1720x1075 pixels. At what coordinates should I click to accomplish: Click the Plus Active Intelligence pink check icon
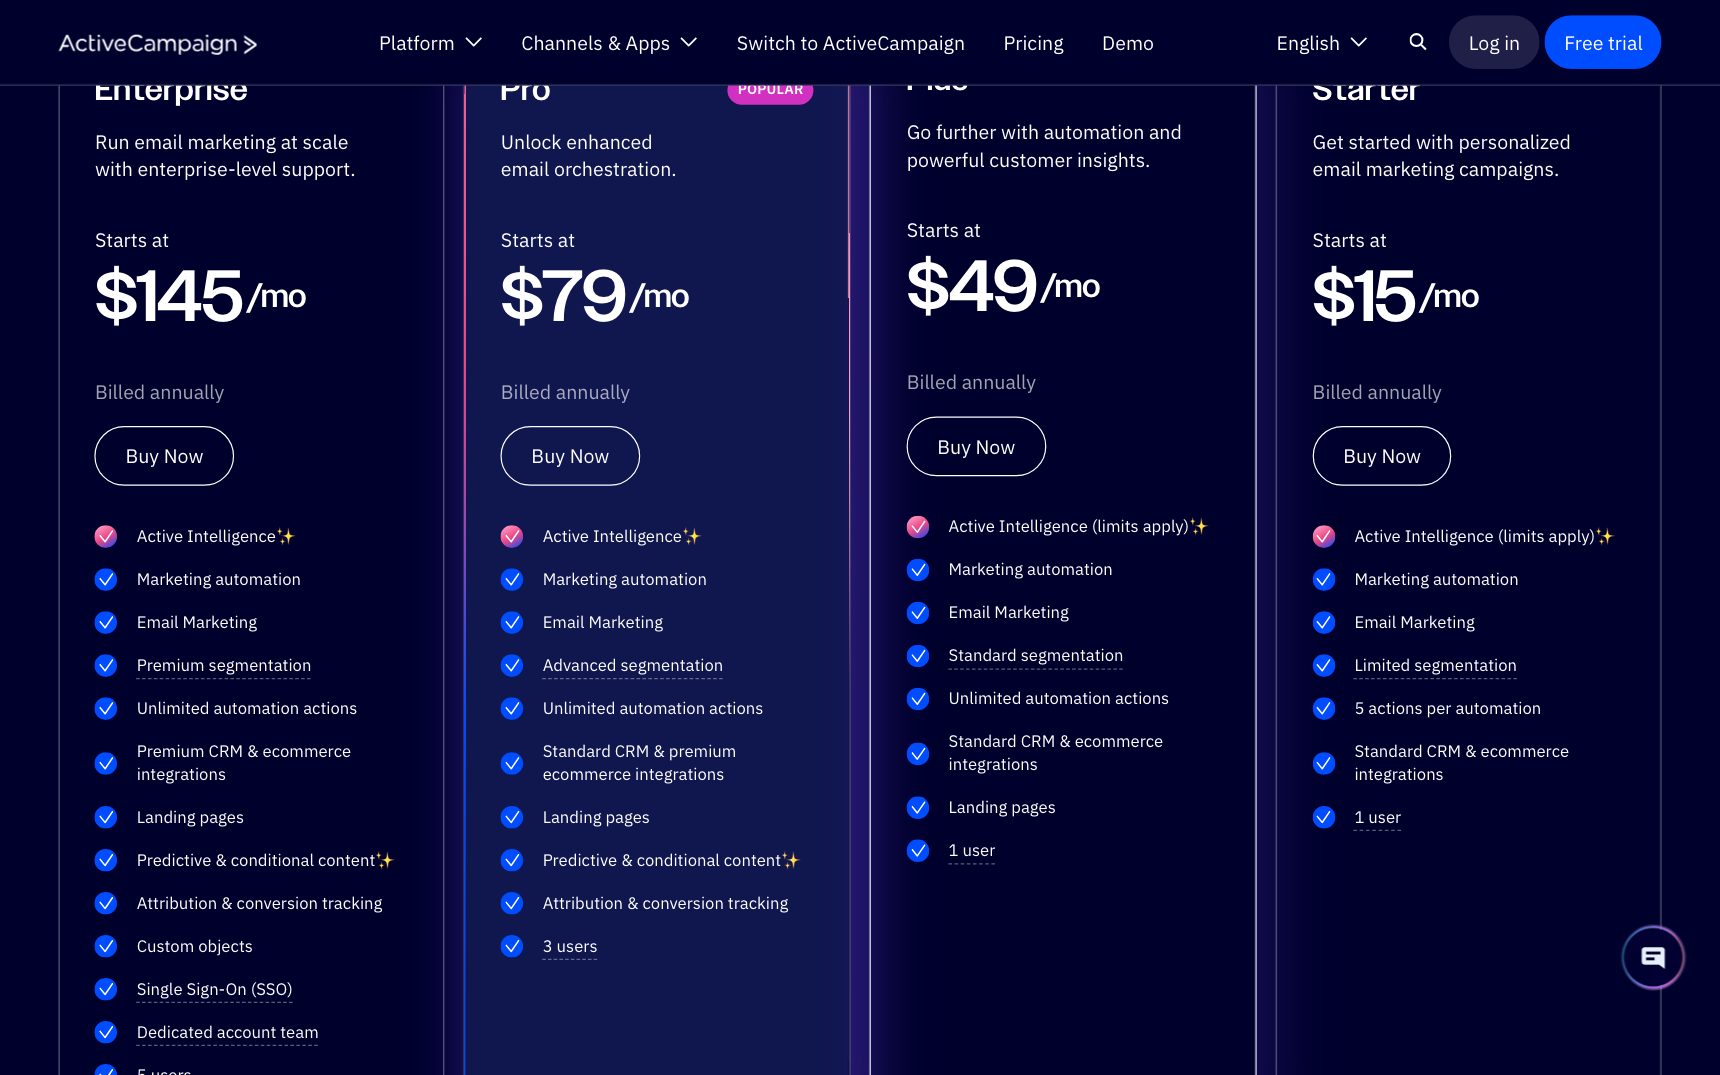[918, 526]
